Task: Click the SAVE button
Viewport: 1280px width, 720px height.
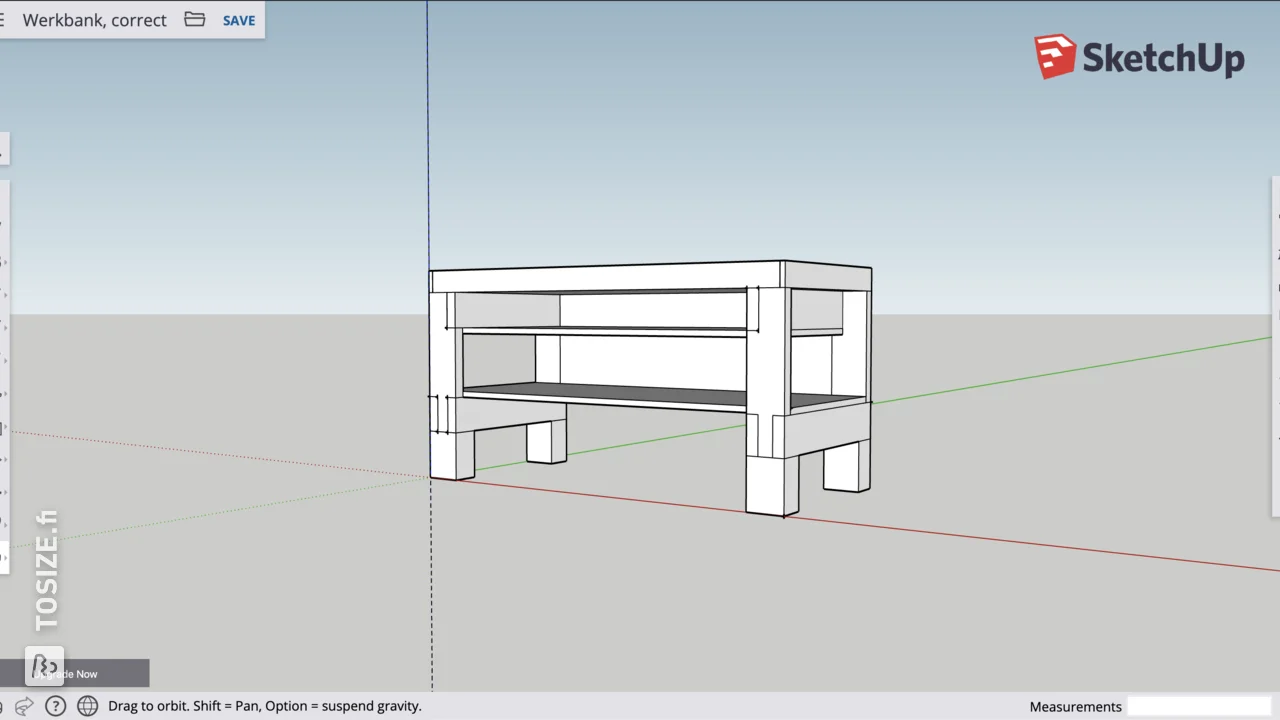Action: pos(239,20)
